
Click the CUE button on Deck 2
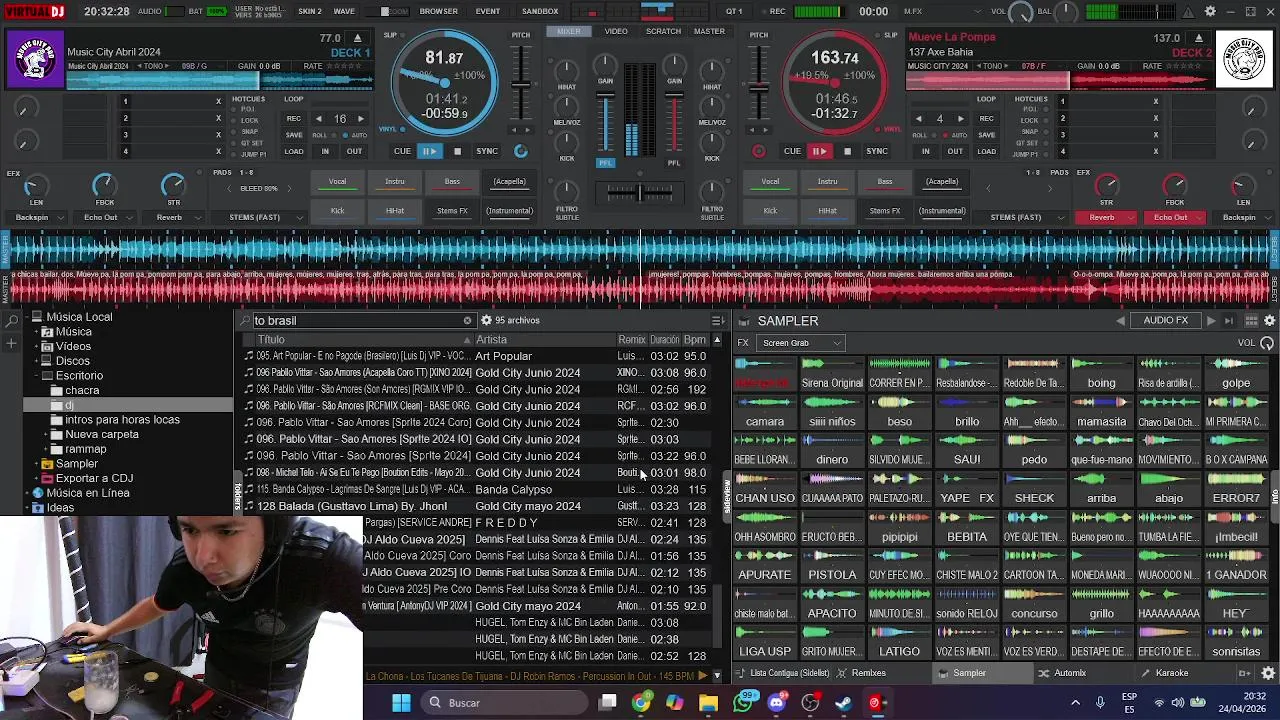(x=792, y=151)
